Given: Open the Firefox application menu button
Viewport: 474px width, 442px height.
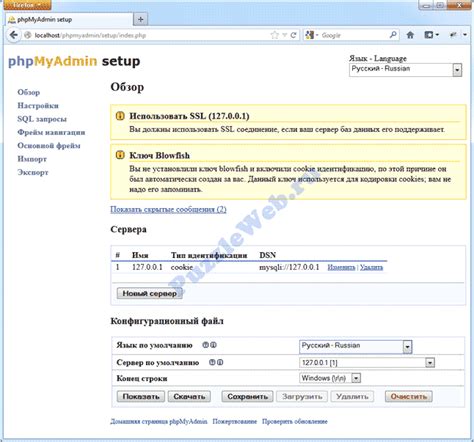Looking at the screenshot, I should coord(26,5).
